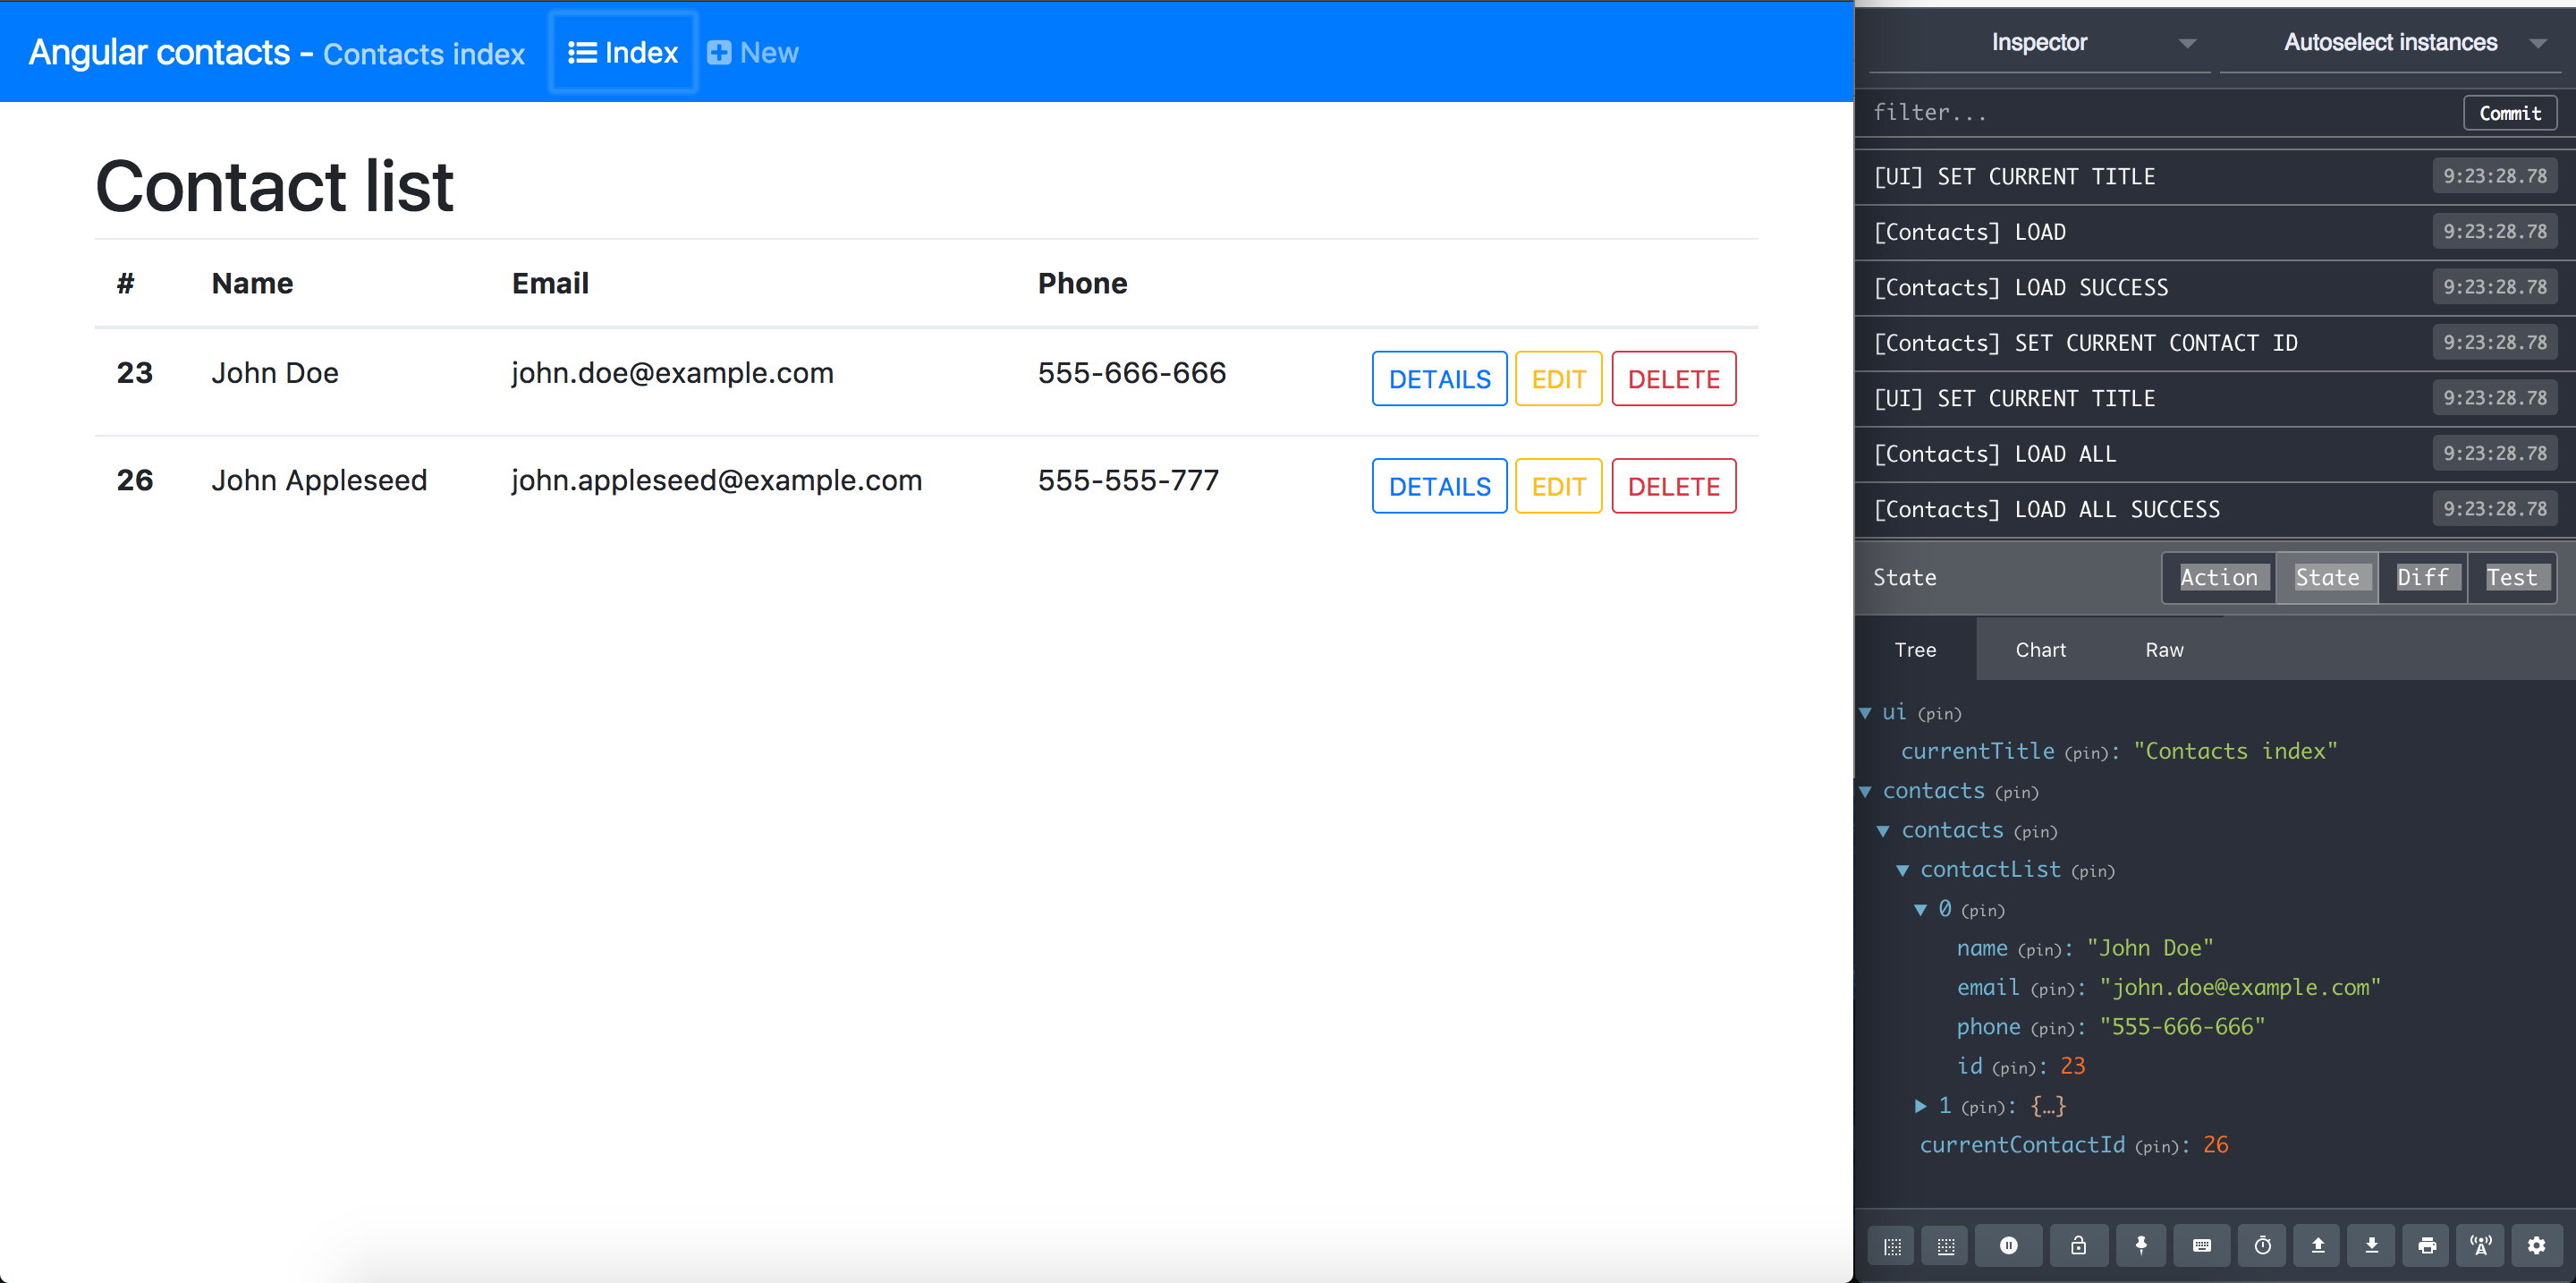2576x1283 pixels.
Task: Expand item 1 in contactList tree
Action: [x=1921, y=1105]
